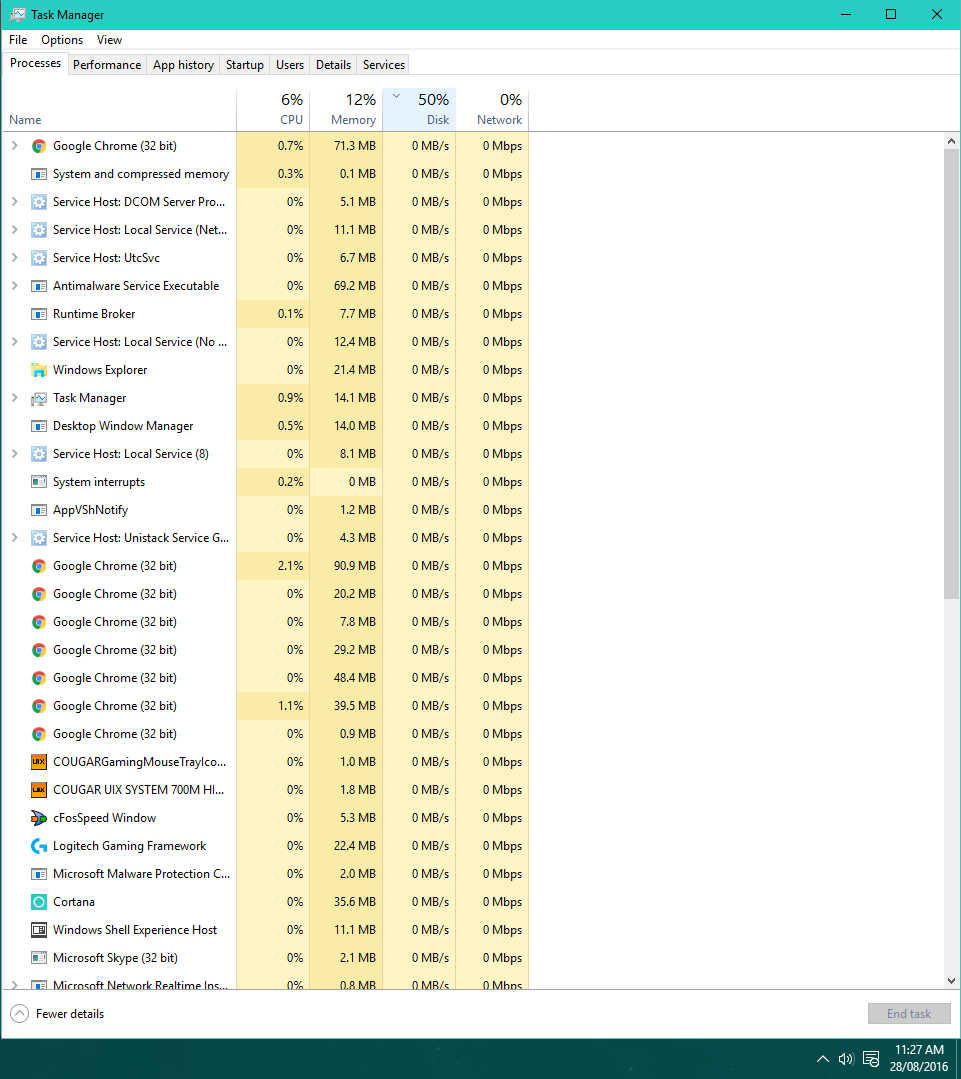Expand Service Host: DCOM Server Pro... row
This screenshot has height=1079, width=961.
tap(14, 202)
